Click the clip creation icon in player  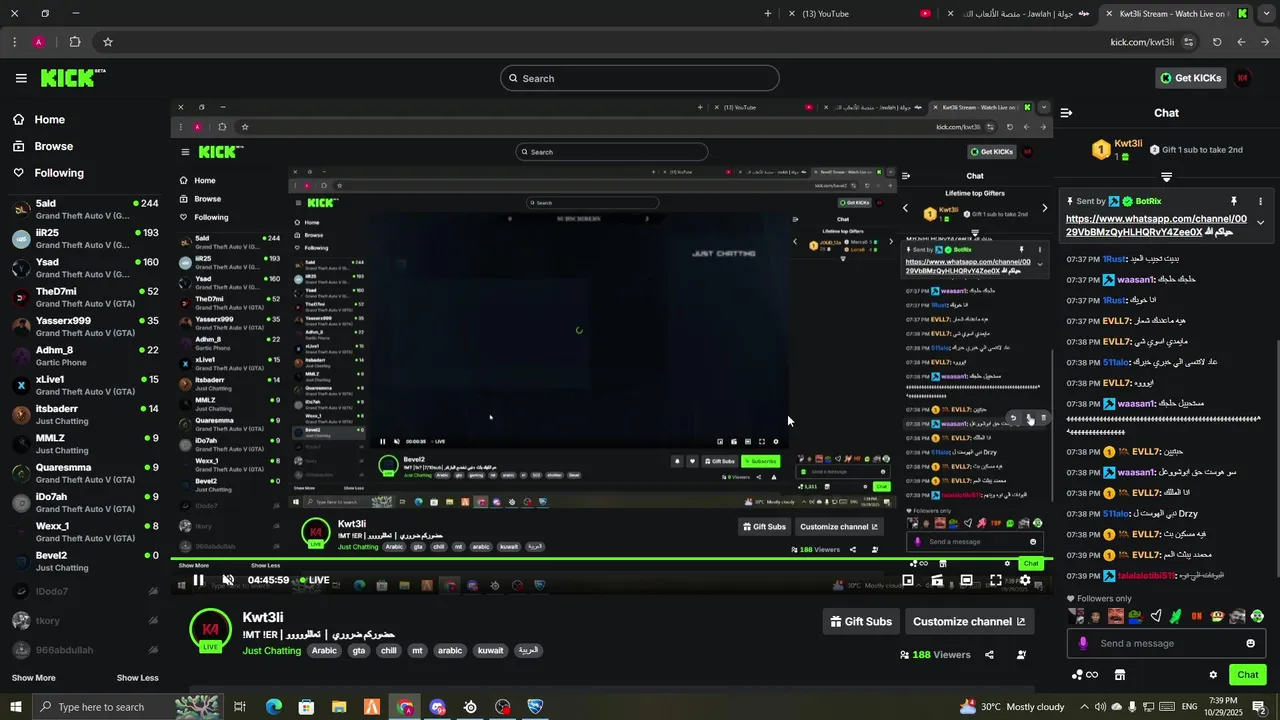[x=937, y=580]
